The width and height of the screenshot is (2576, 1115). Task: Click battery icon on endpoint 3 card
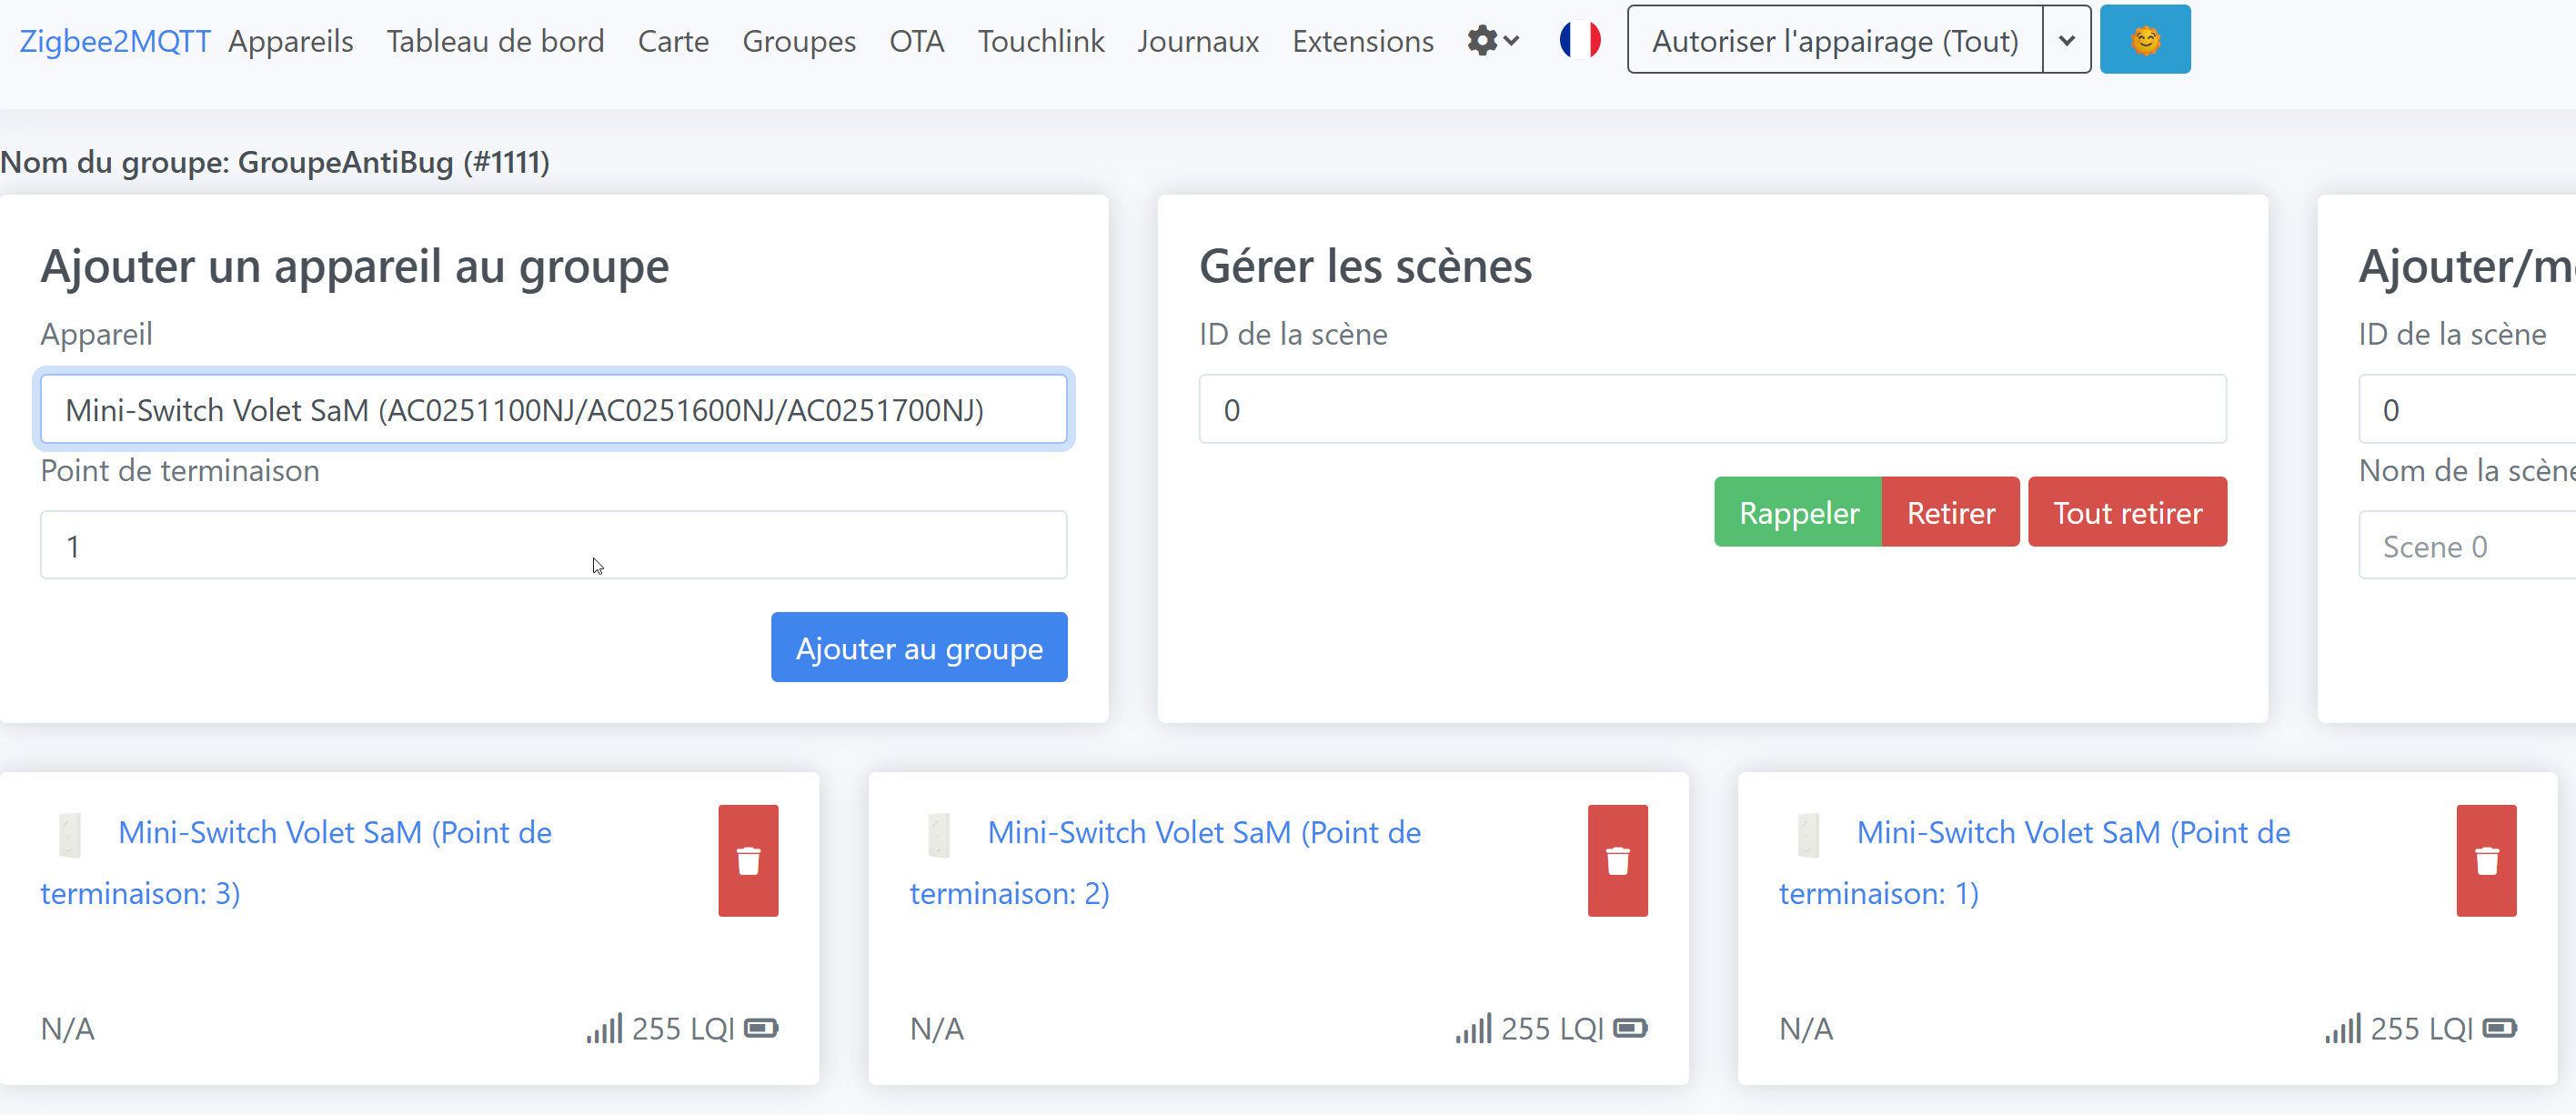point(761,1029)
